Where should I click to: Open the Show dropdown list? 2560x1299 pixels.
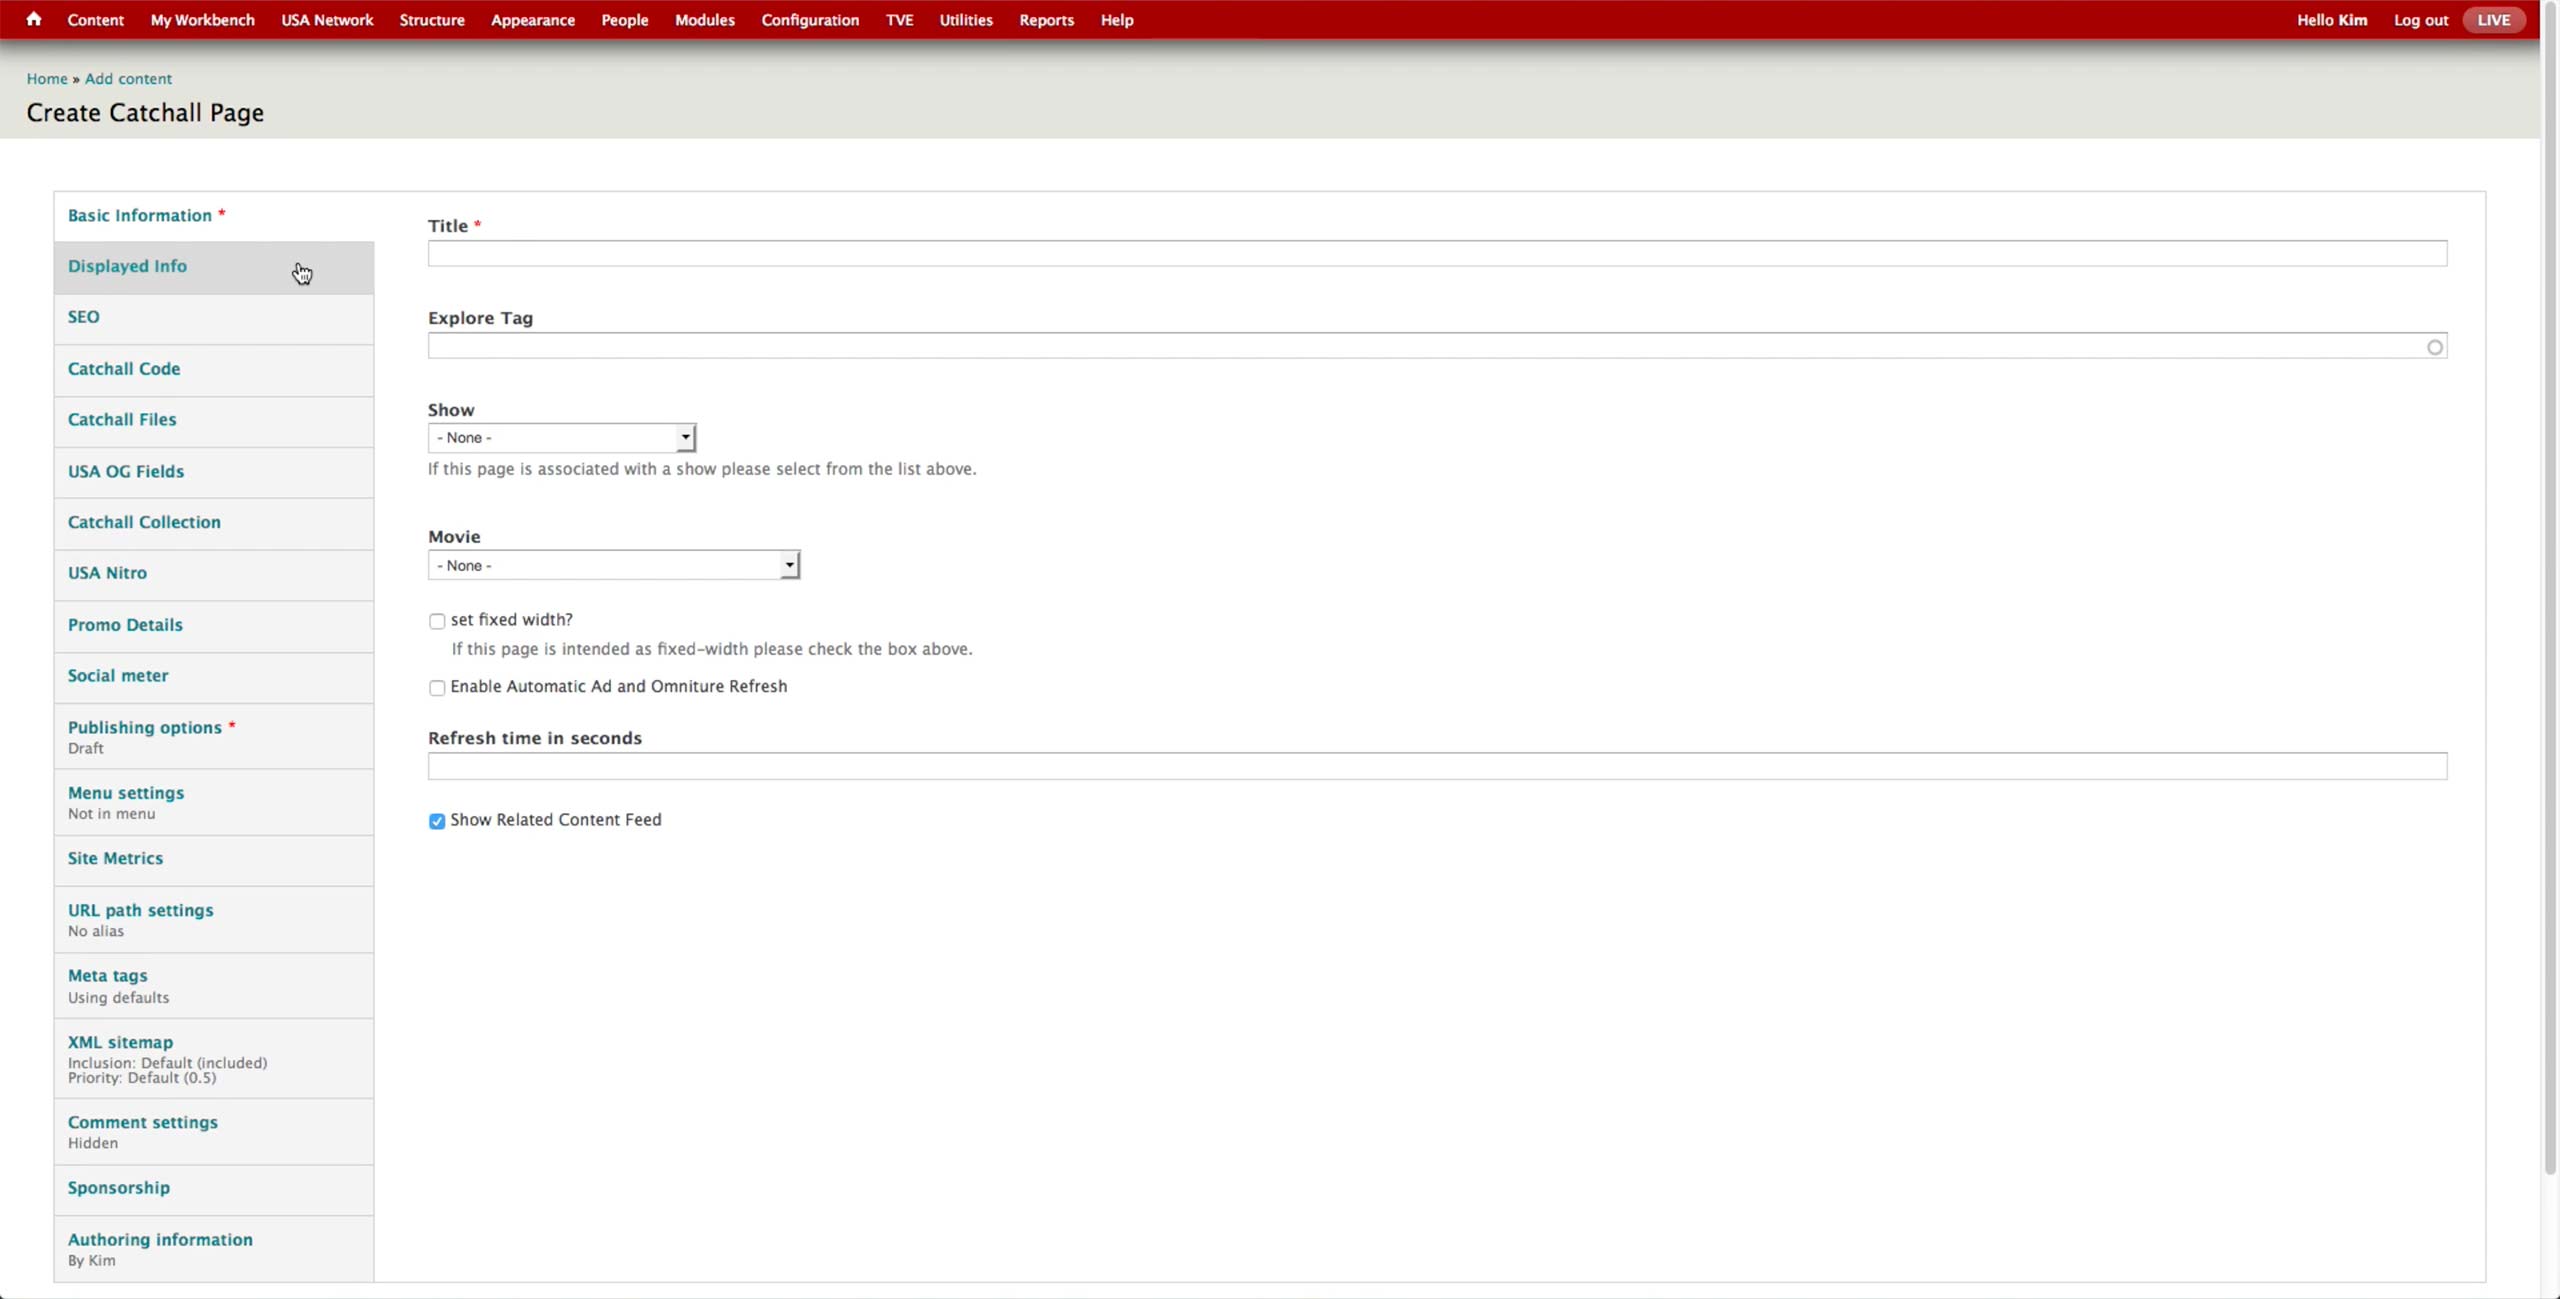561,438
